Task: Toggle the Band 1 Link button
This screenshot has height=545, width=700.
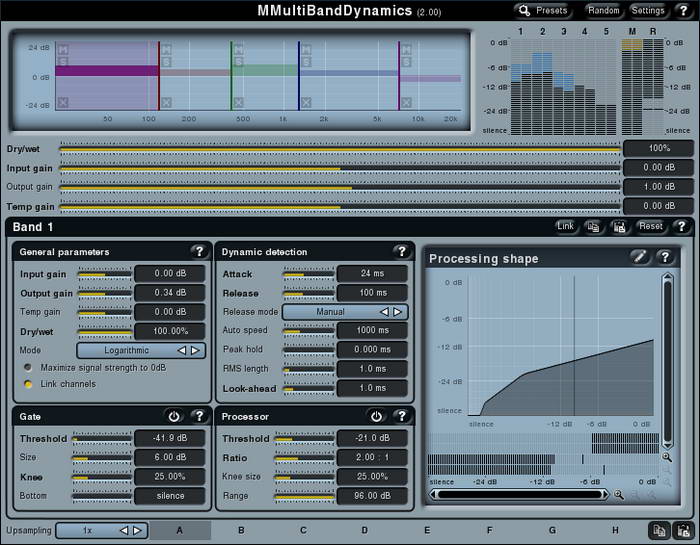Action: 565,227
